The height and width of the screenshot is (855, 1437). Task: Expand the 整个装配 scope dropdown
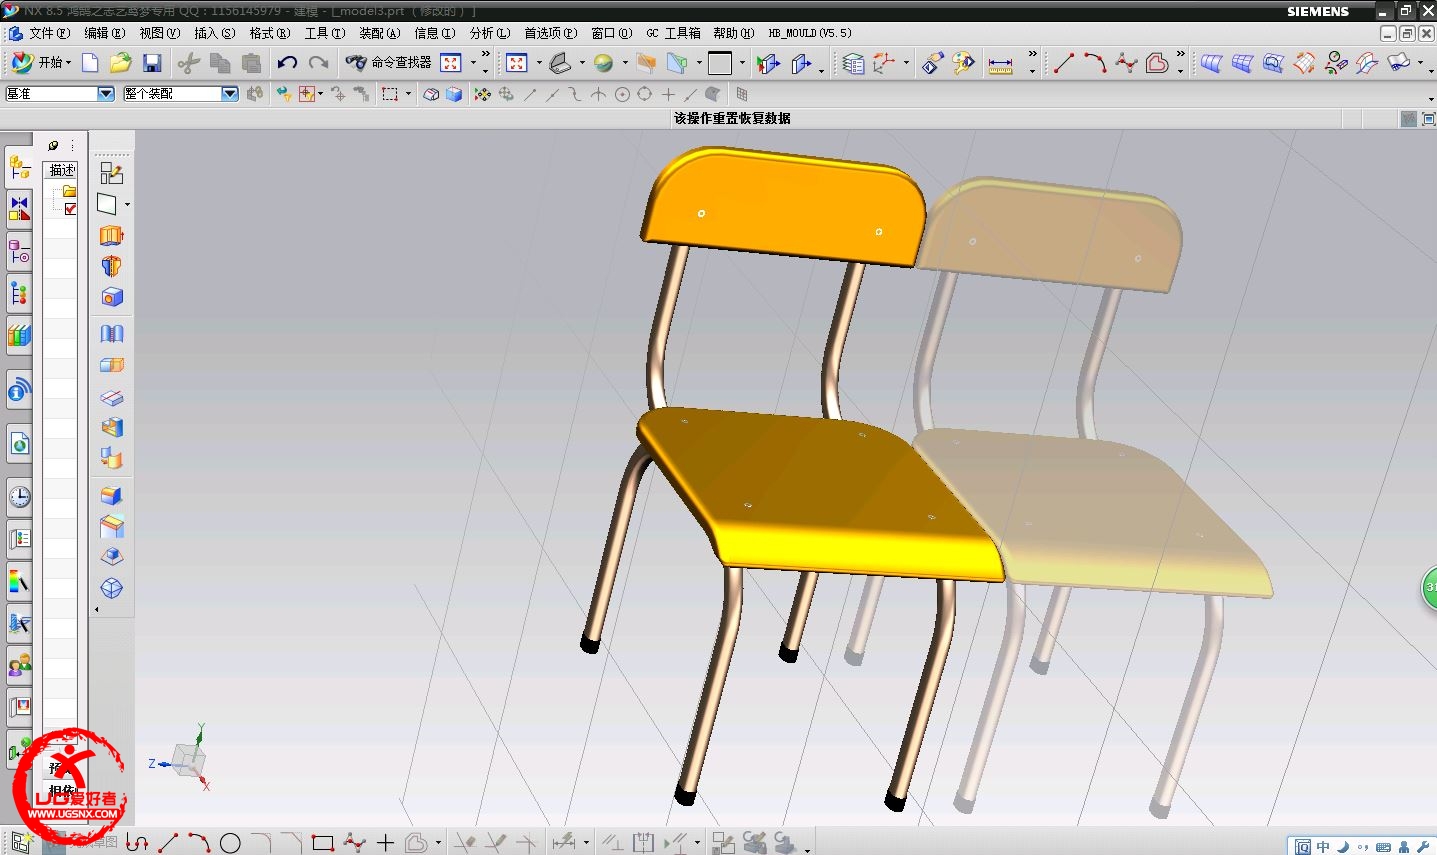pyautogui.click(x=230, y=94)
